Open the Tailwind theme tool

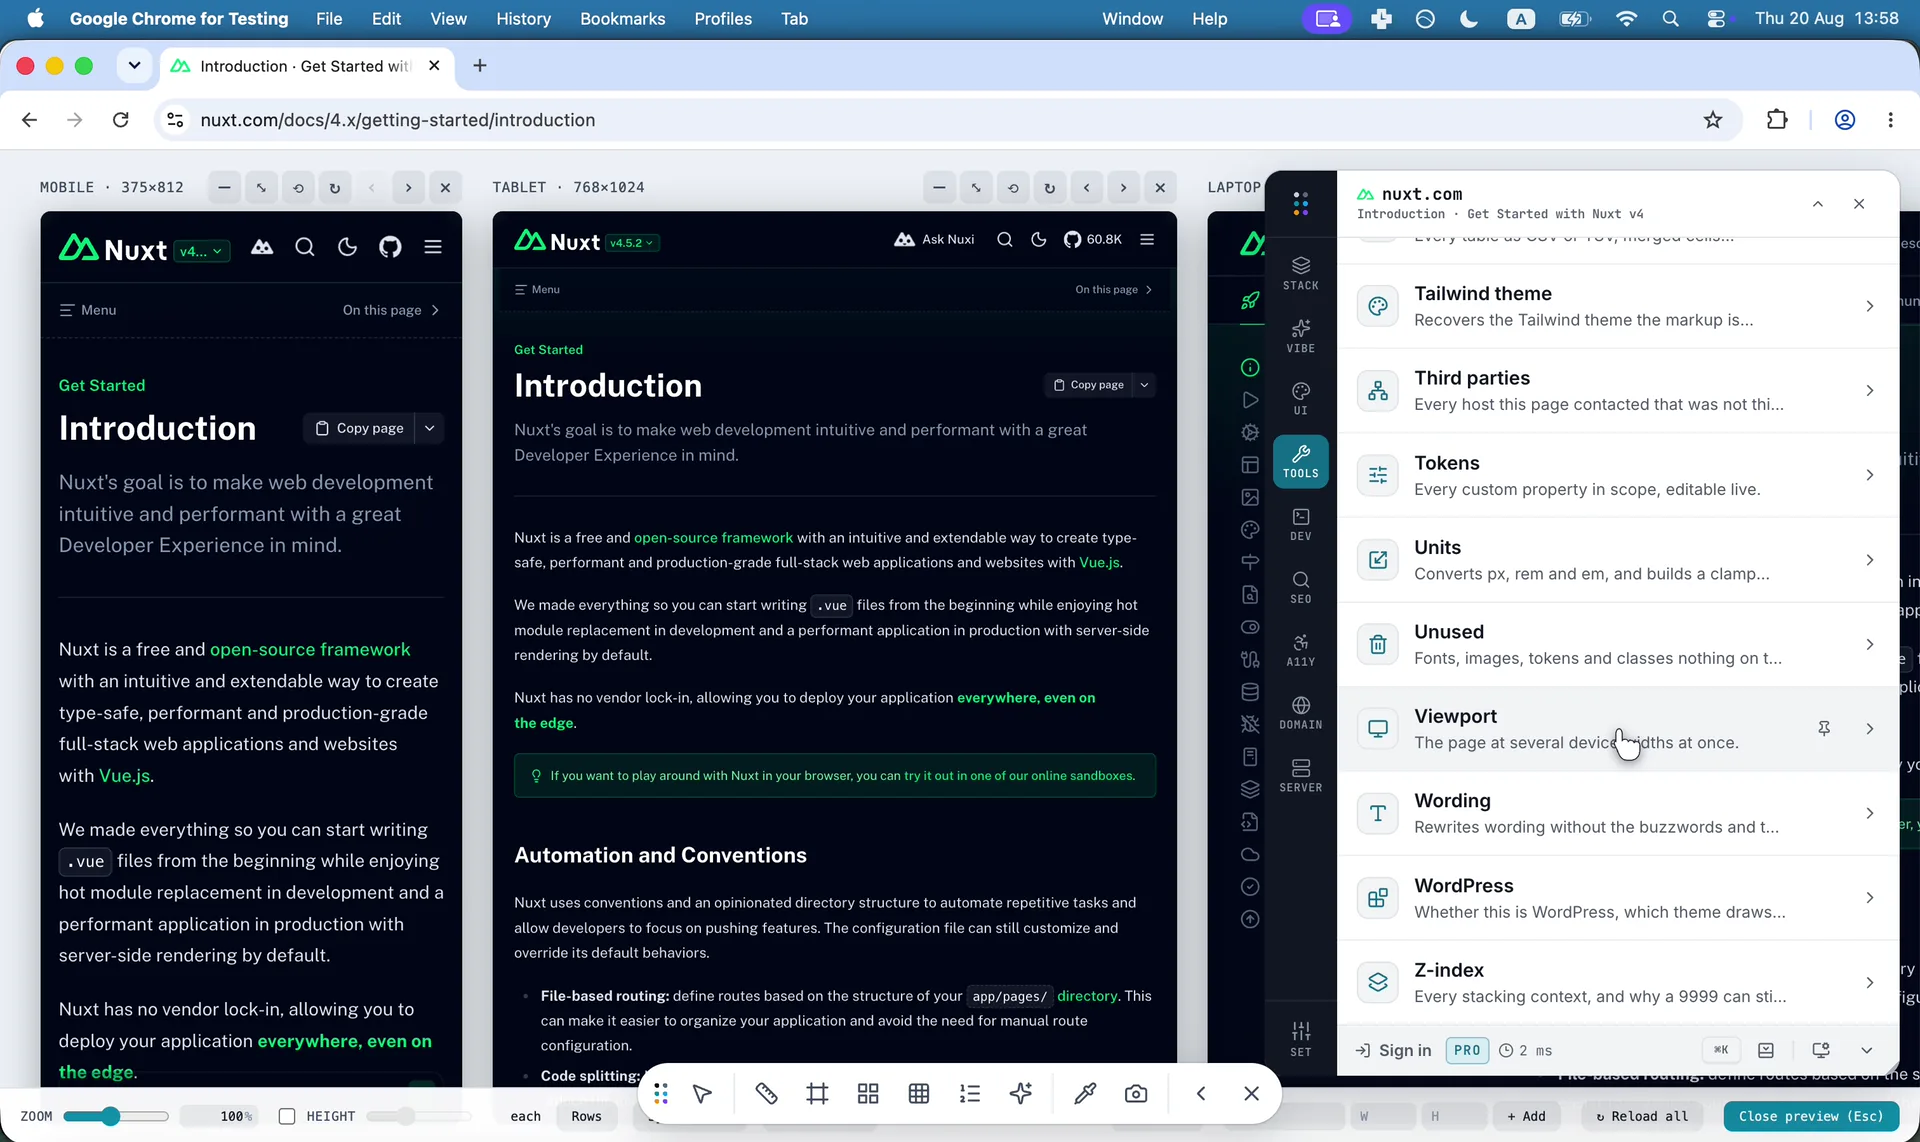tap(1617, 306)
